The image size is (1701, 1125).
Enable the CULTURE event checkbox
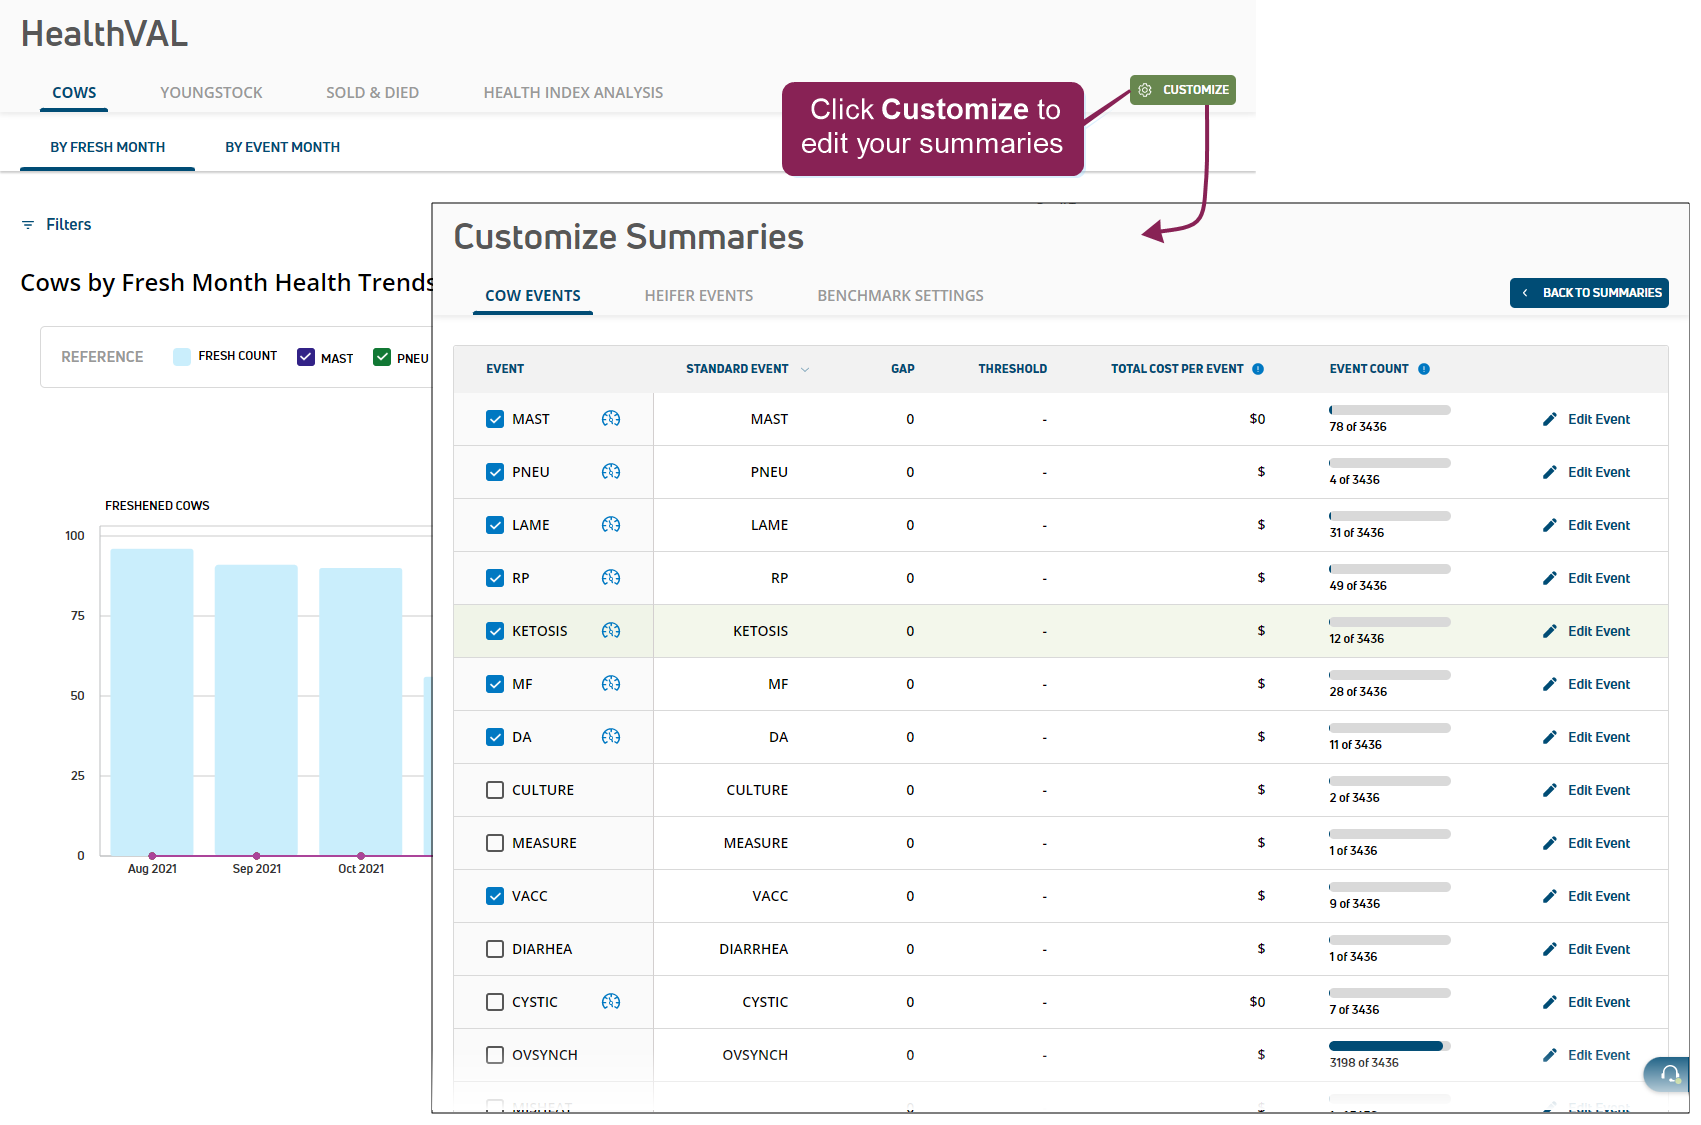[x=495, y=790]
